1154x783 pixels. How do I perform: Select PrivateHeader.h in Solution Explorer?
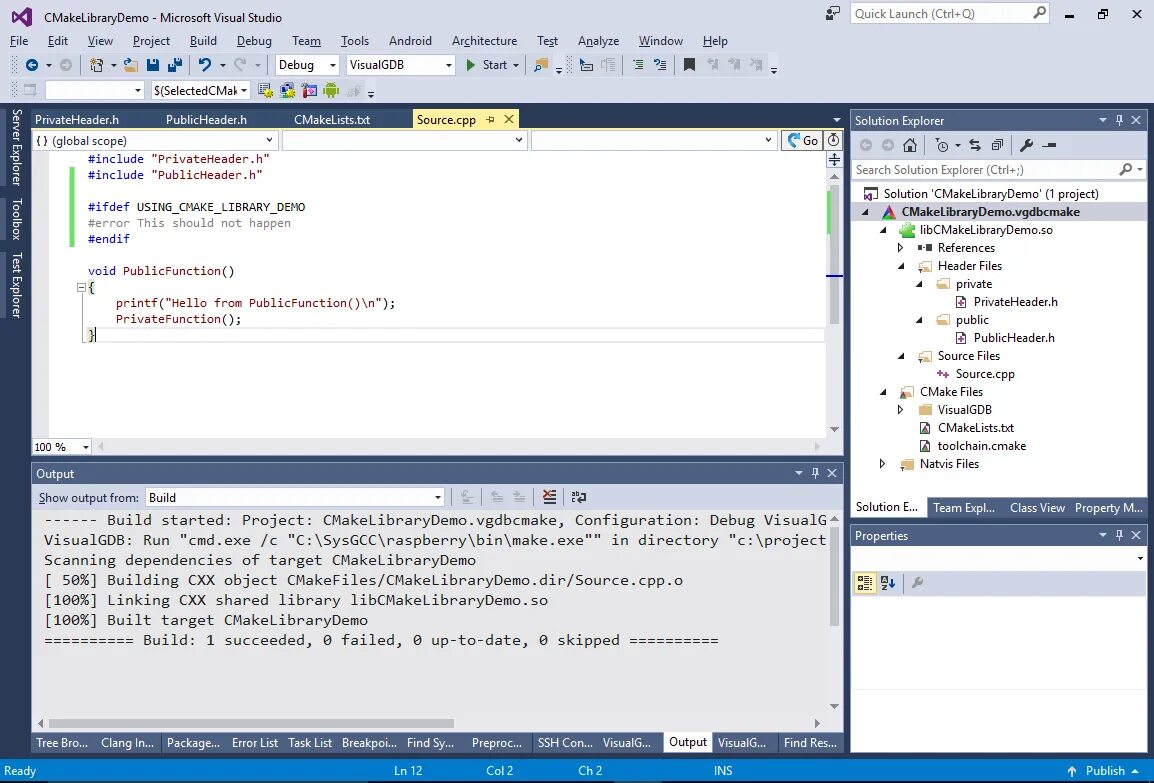tap(1016, 302)
